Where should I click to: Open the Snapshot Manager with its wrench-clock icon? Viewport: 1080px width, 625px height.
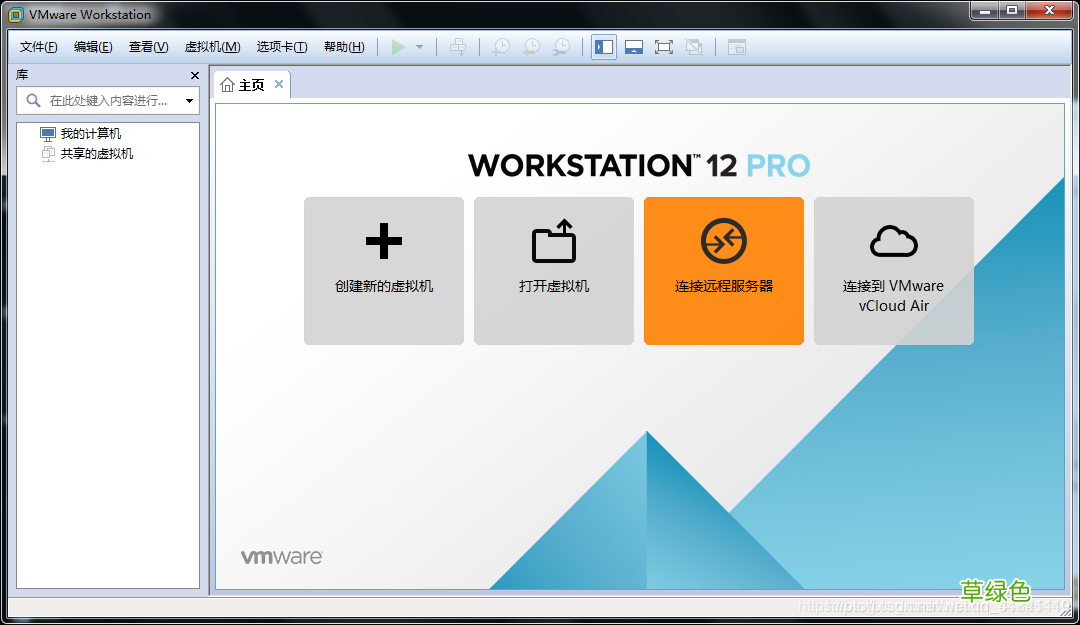(x=561, y=46)
